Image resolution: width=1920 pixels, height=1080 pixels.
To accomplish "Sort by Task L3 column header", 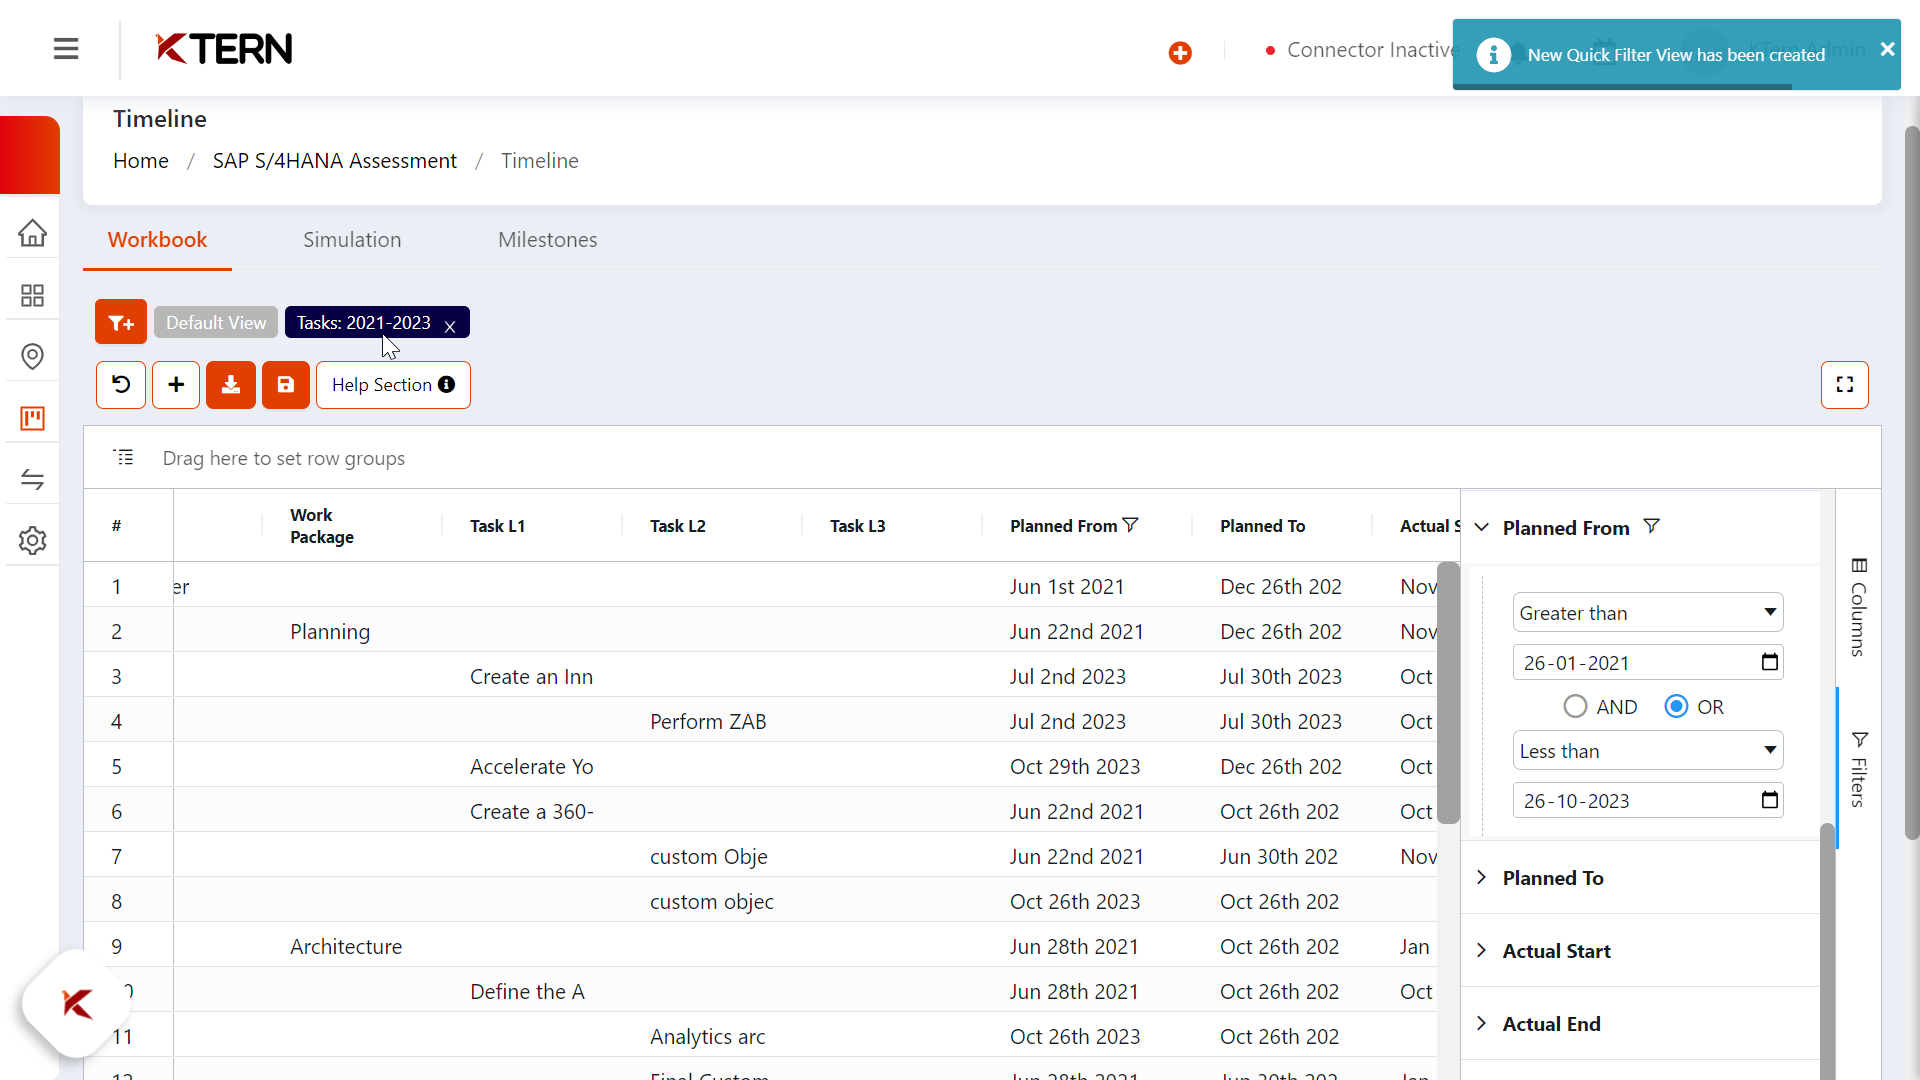I will (x=858, y=526).
